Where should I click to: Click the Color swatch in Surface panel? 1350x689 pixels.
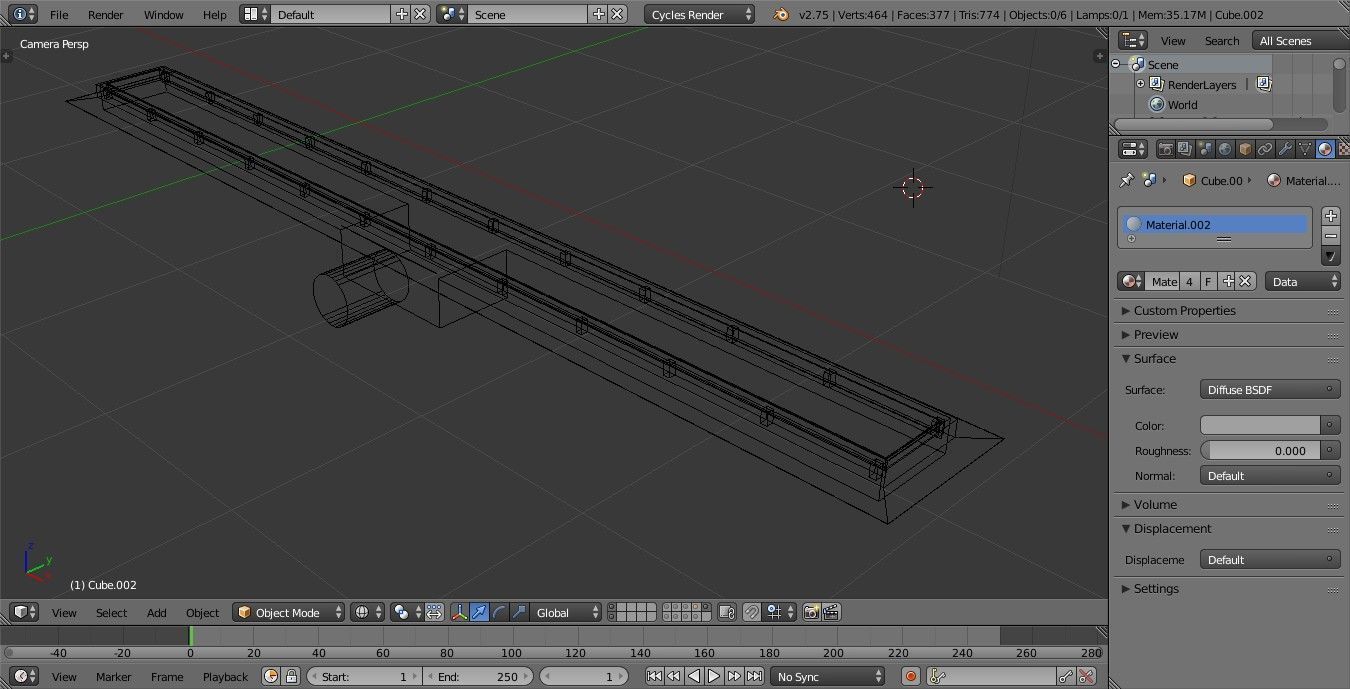1260,425
